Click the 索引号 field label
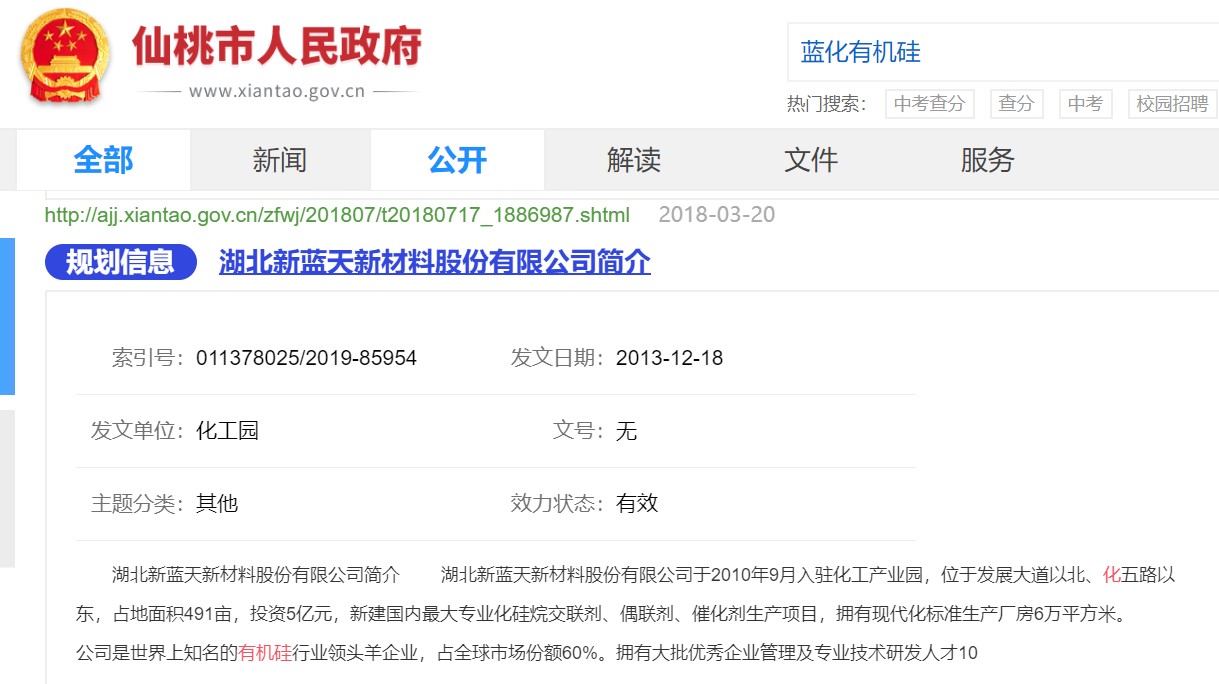The image size is (1219, 684). [148, 358]
